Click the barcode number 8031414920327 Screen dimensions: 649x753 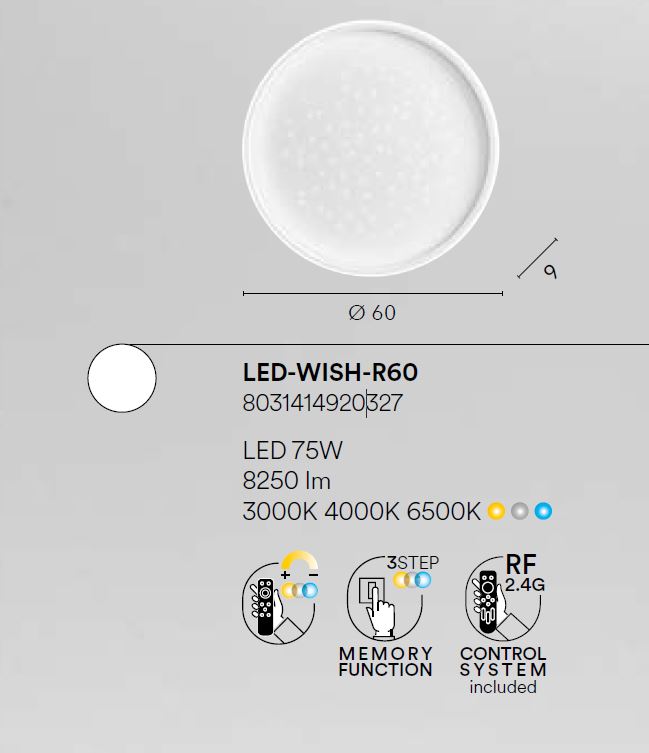pyautogui.click(x=322, y=403)
